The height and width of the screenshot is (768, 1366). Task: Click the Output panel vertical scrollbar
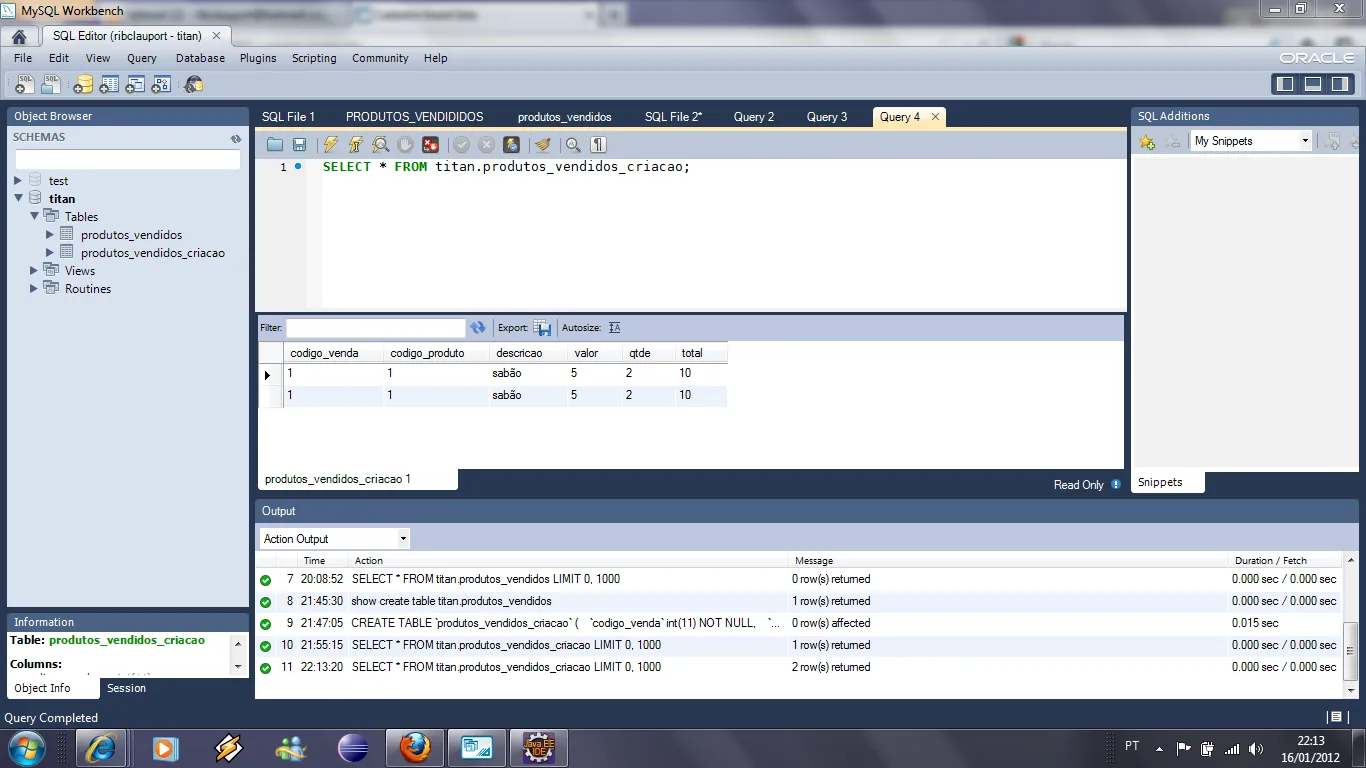click(x=1350, y=625)
